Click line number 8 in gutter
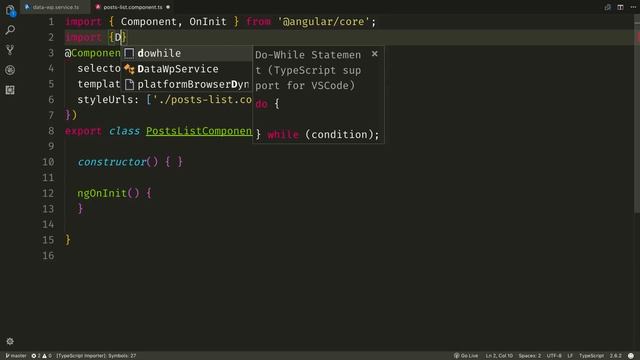640x360 pixels. 51,131
